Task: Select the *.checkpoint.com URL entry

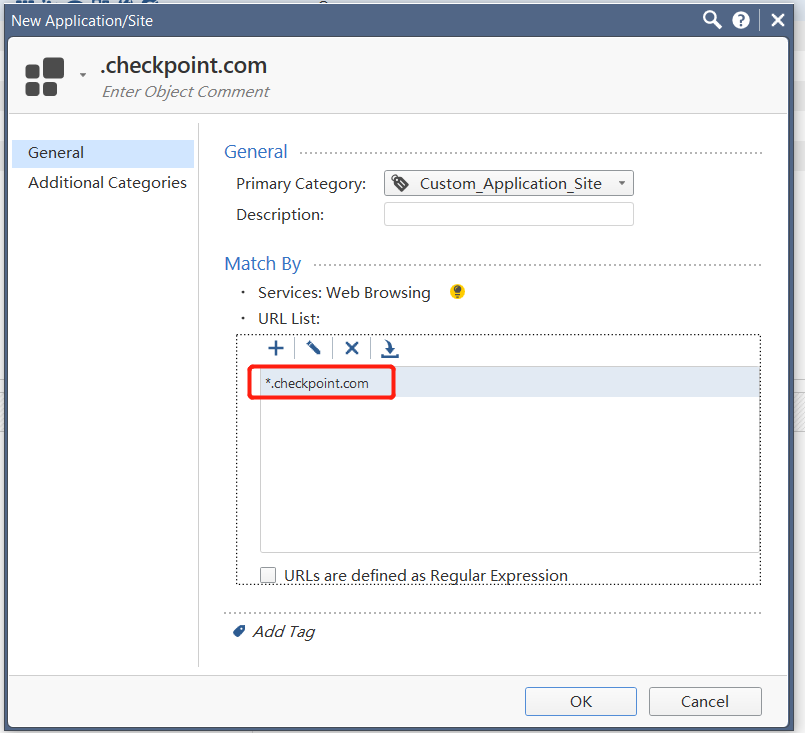Action: tap(317, 383)
